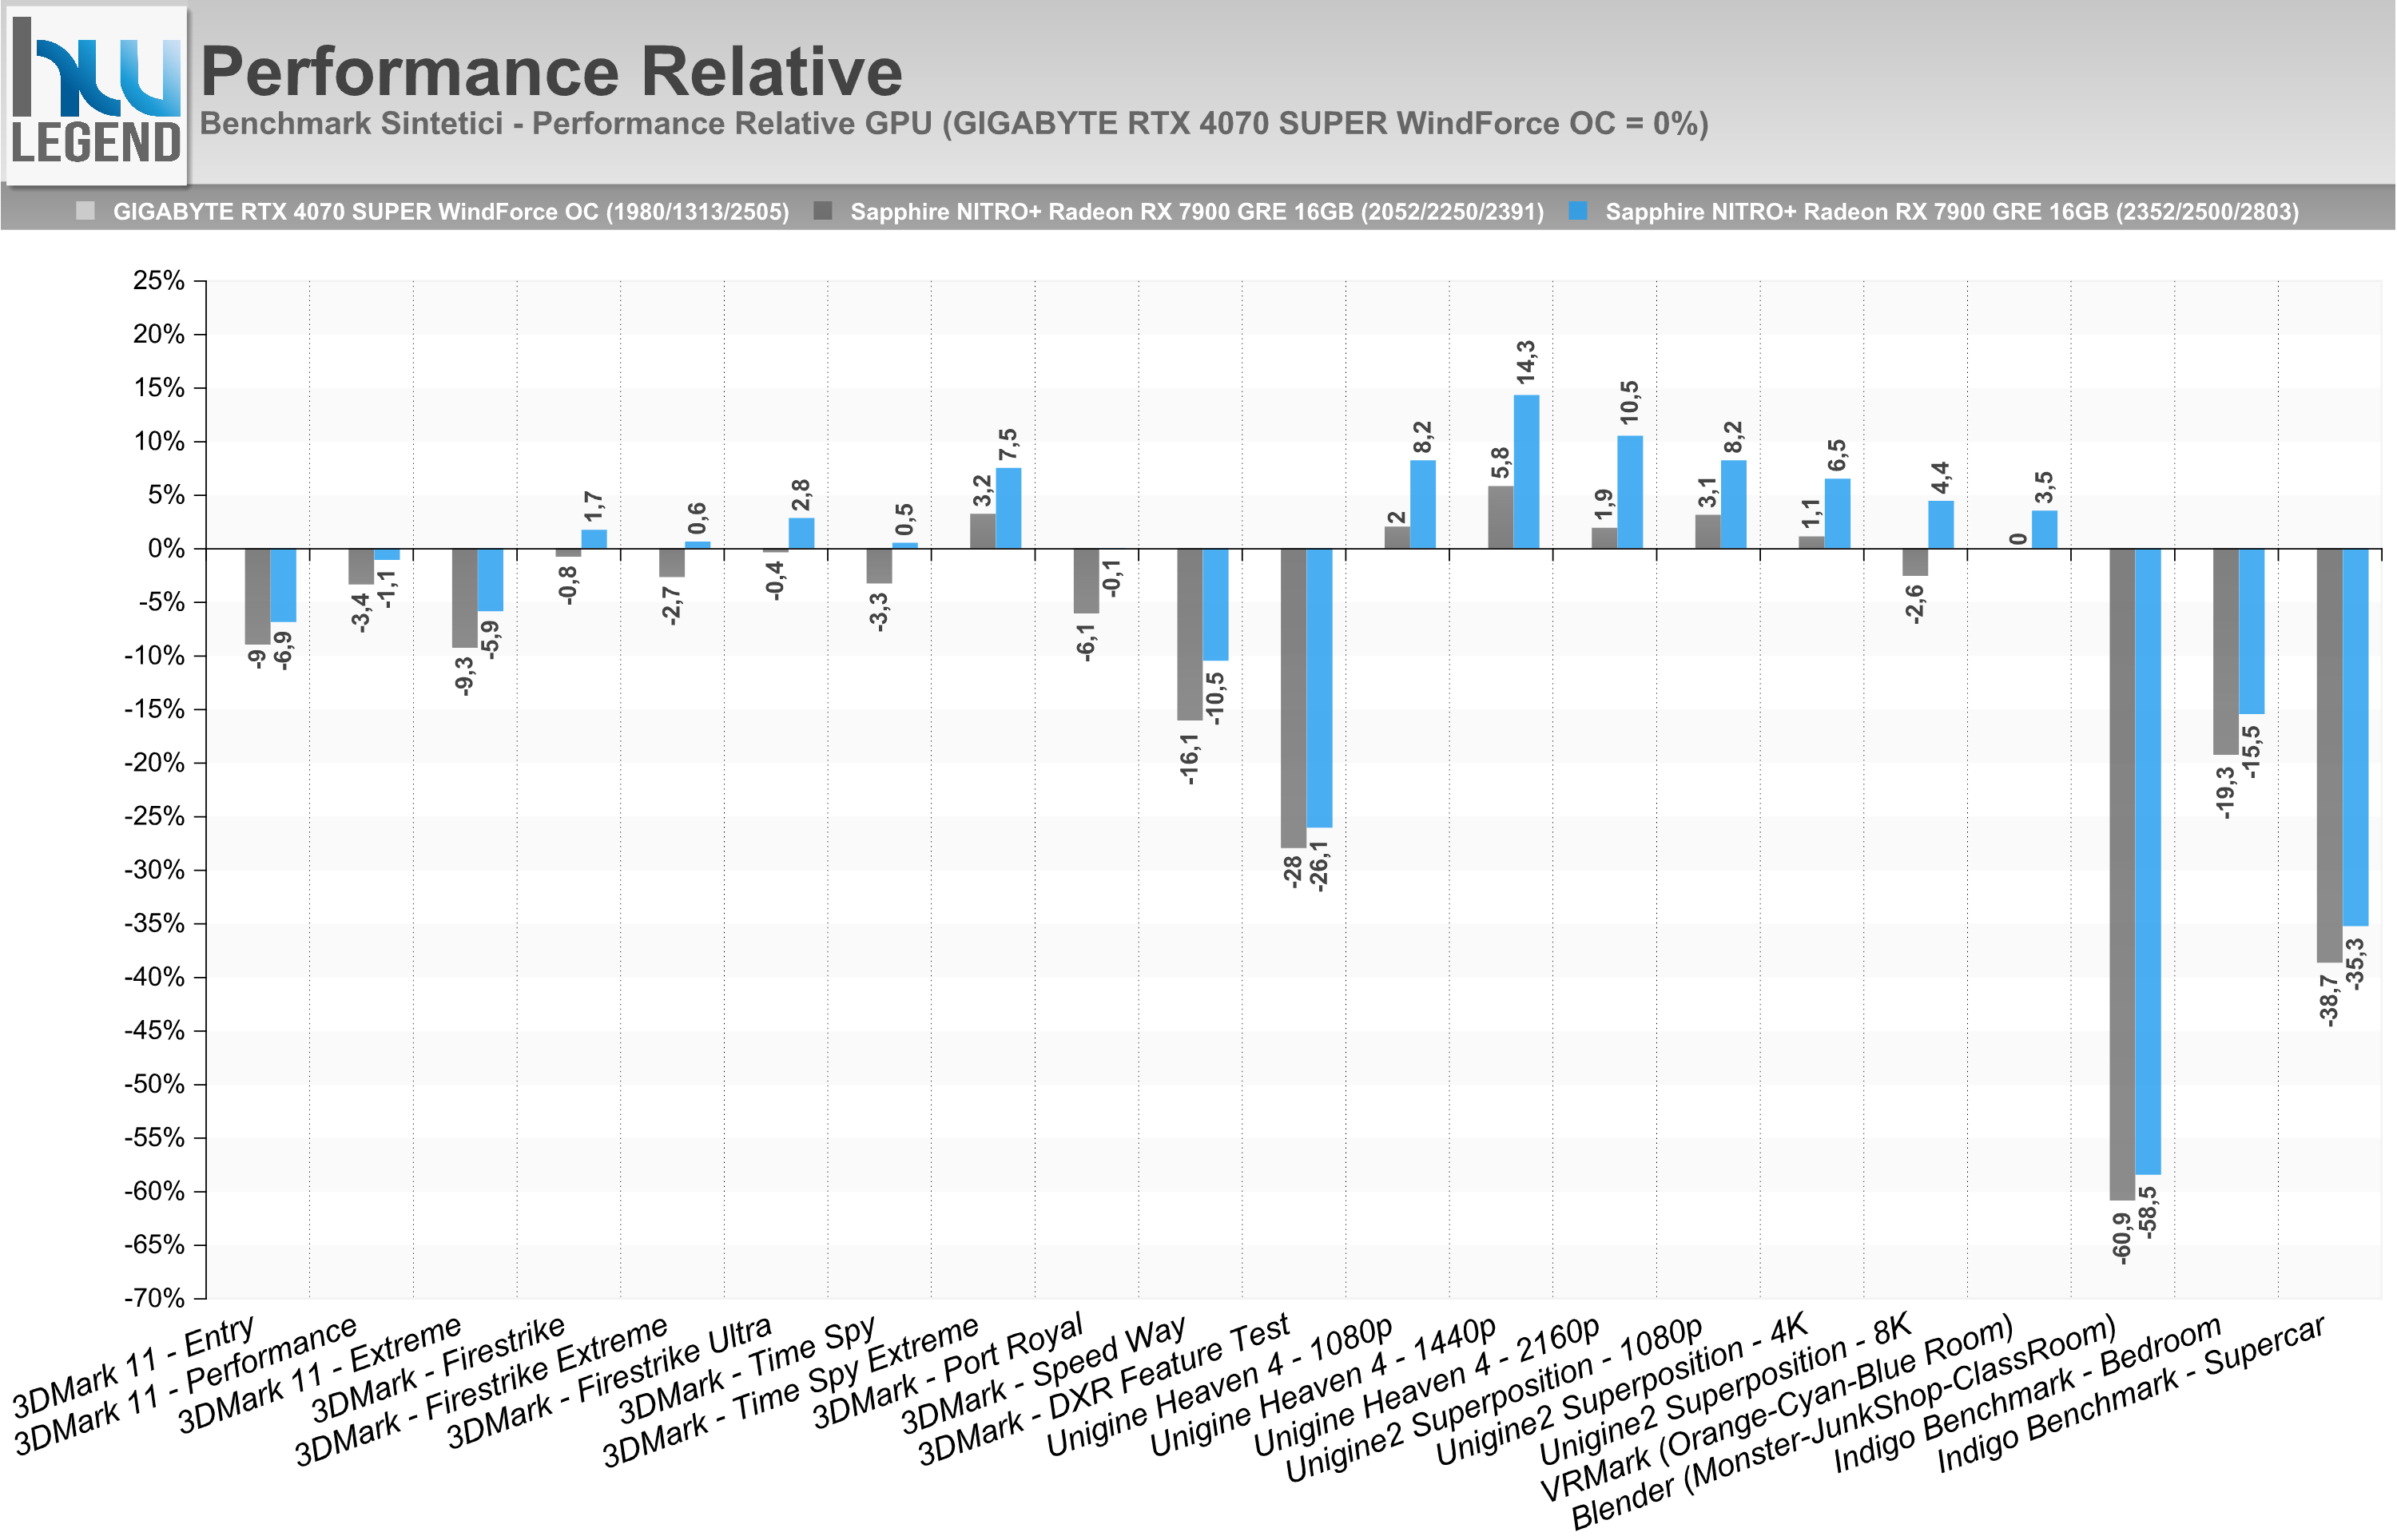Click the 'Indigo Benchmark - Bedroom' label

[2027, 1393]
